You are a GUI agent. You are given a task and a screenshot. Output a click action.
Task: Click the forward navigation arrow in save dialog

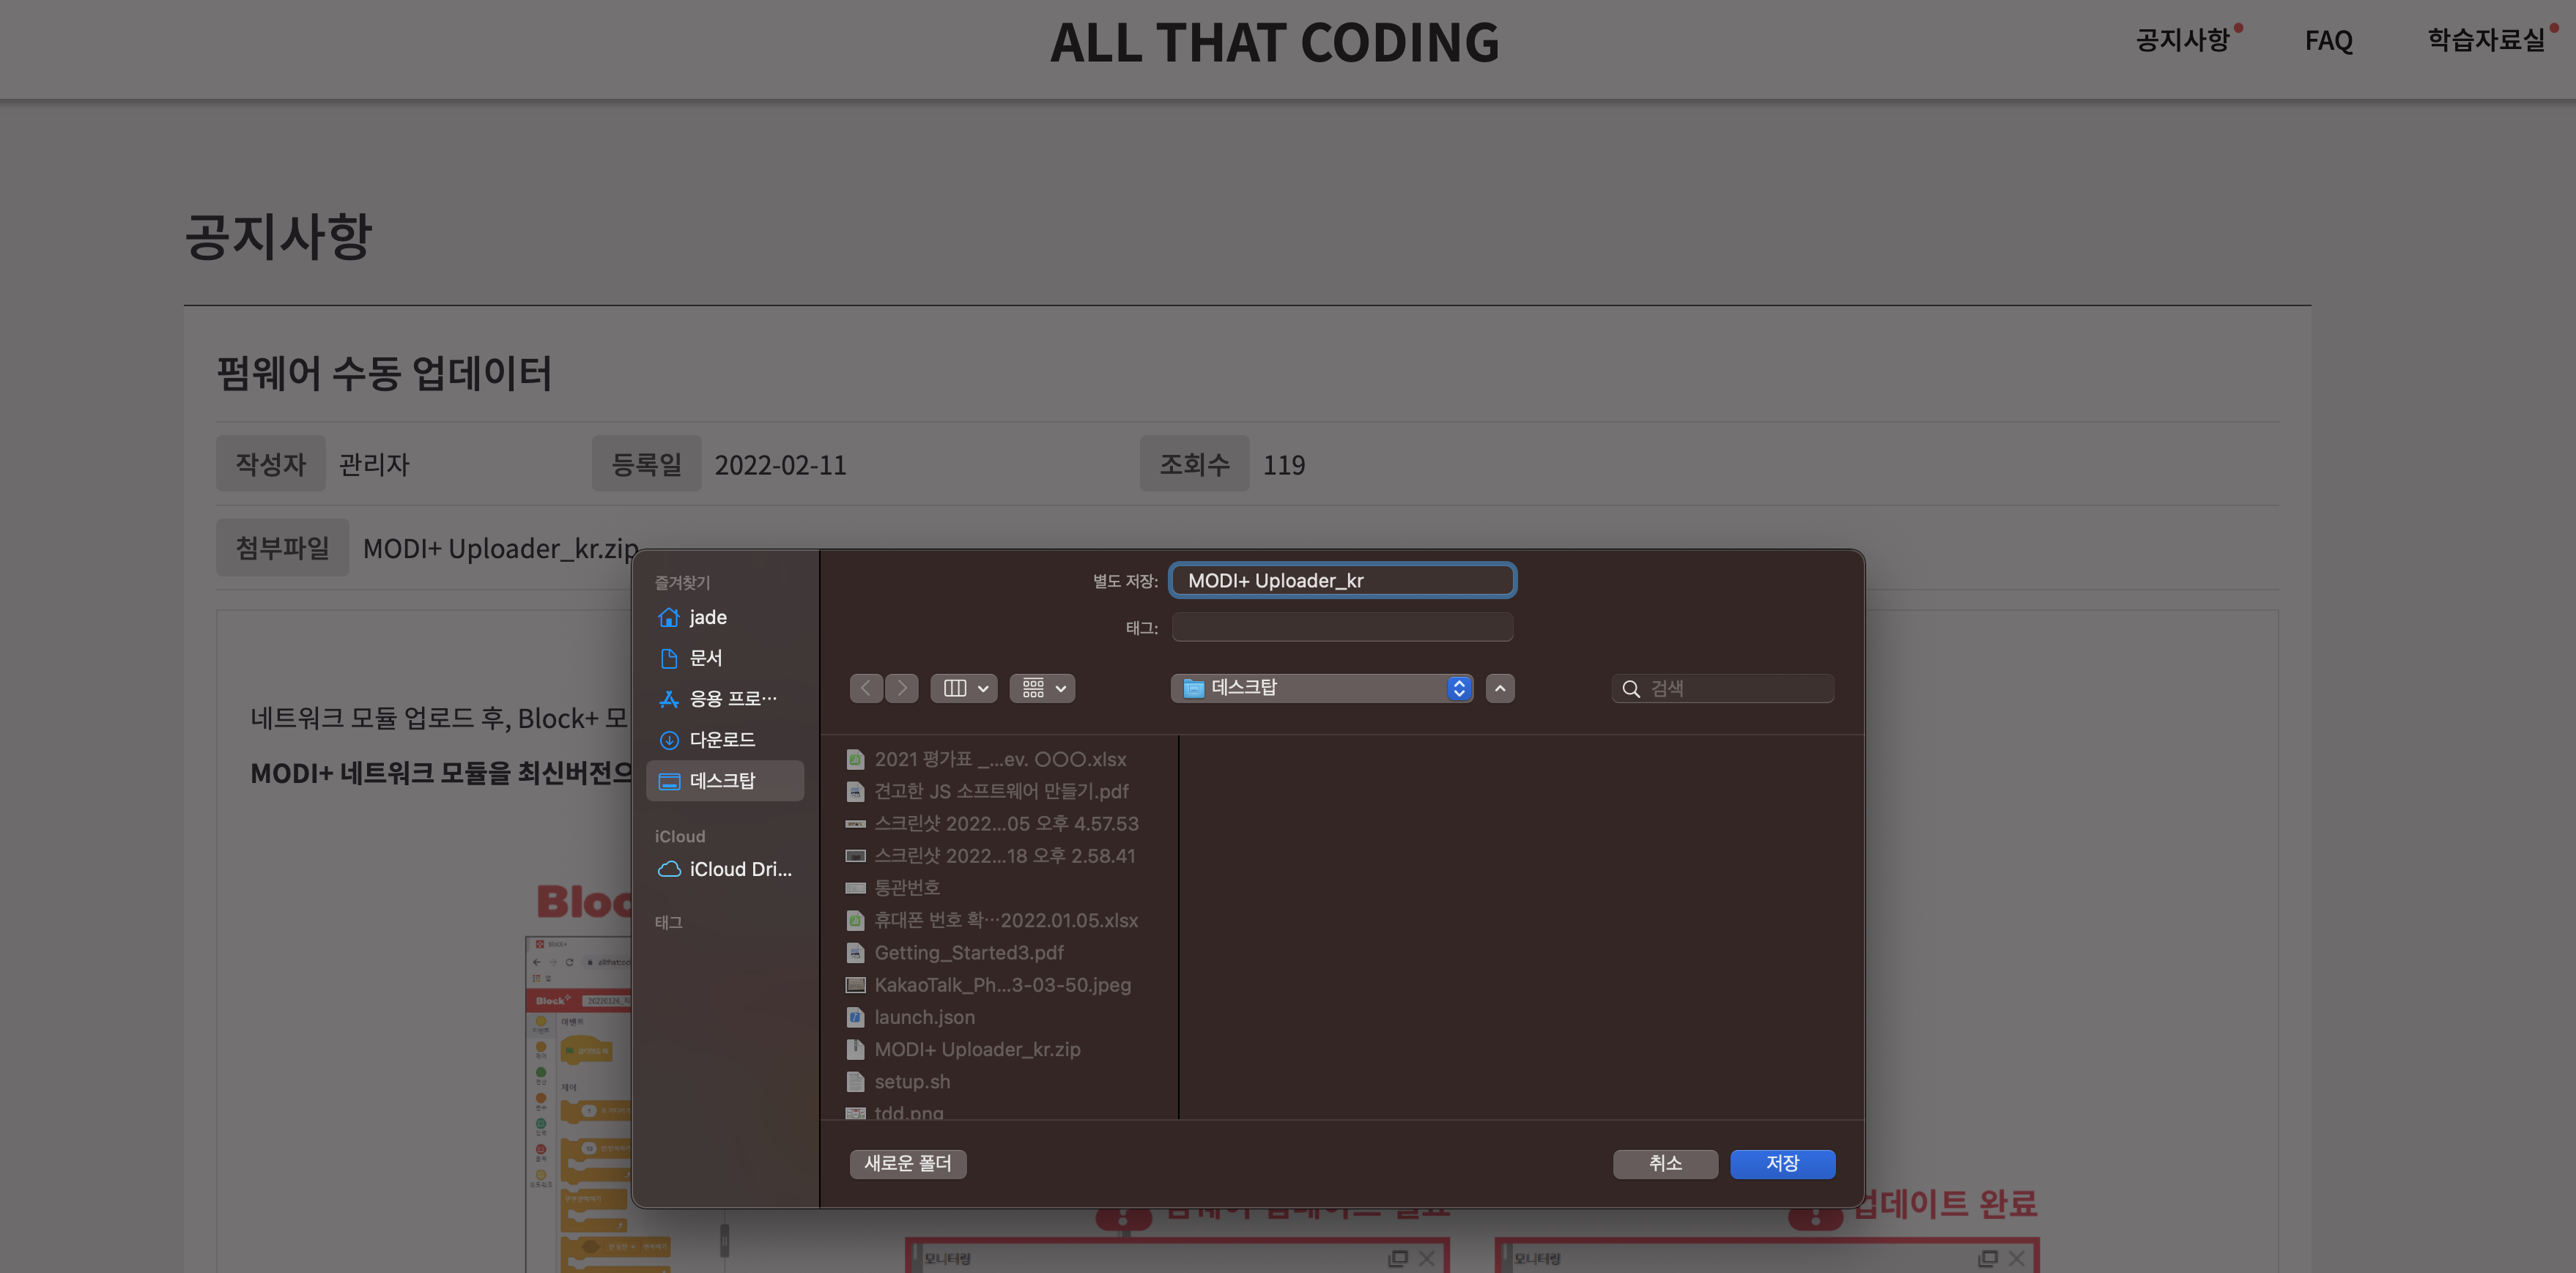[902, 688]
